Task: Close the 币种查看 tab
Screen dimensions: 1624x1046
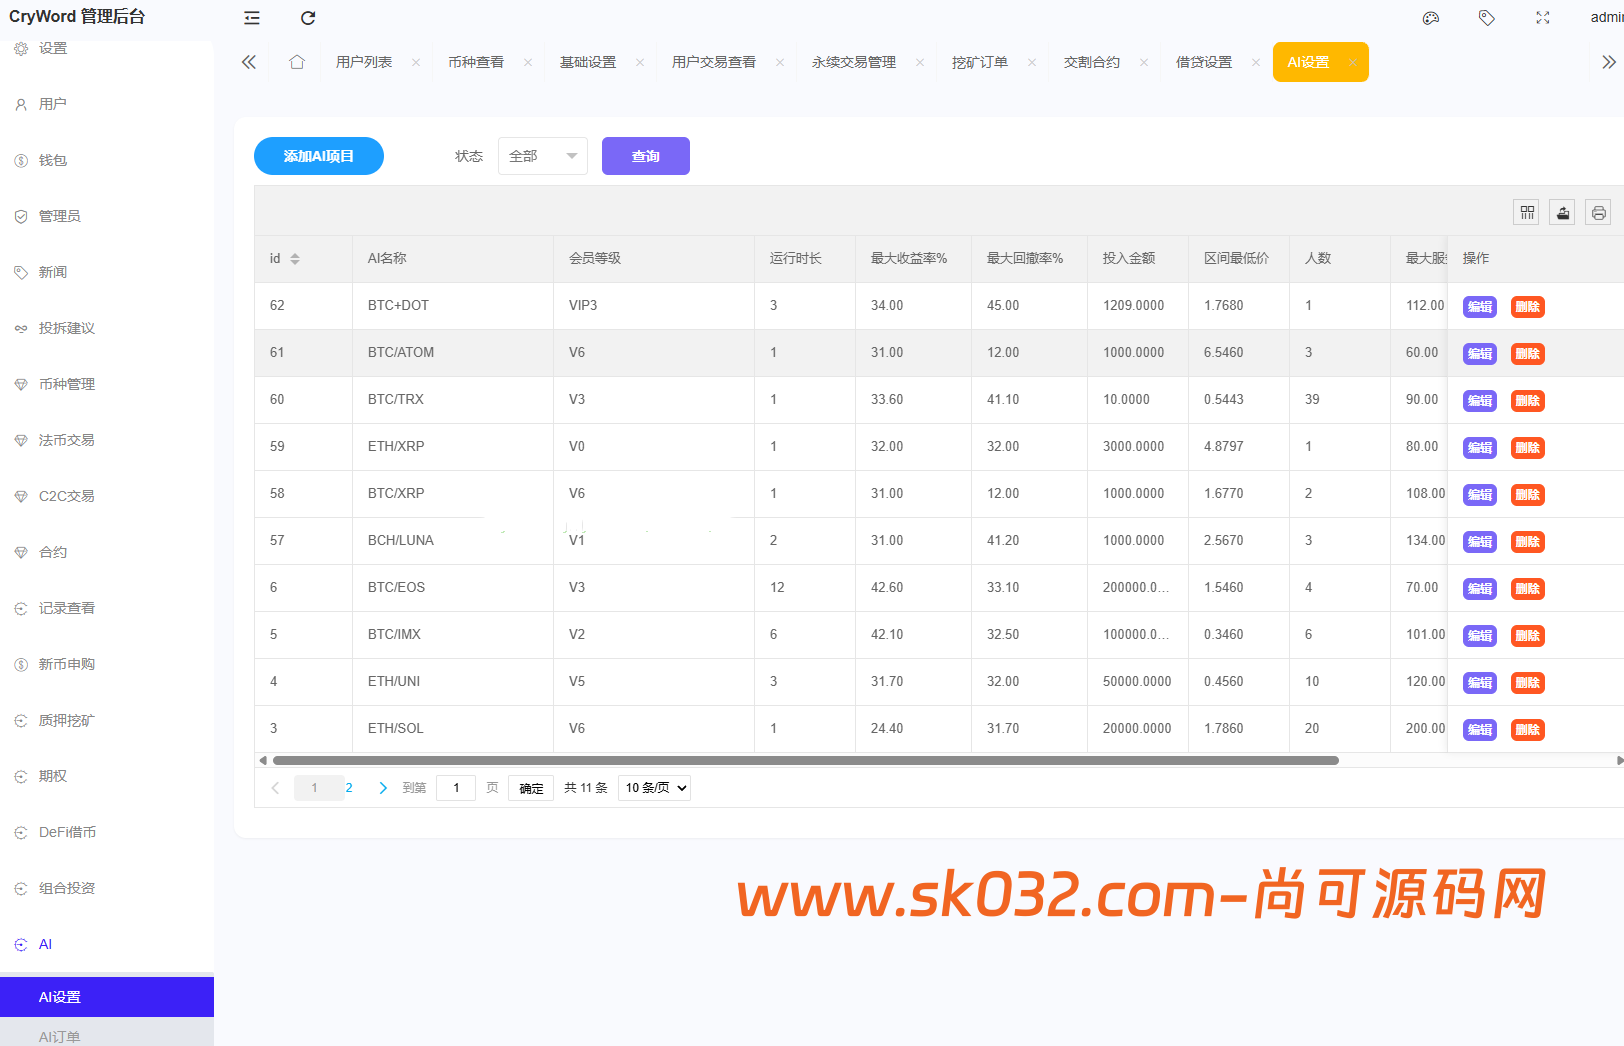Action: click(x=528, y=62)
